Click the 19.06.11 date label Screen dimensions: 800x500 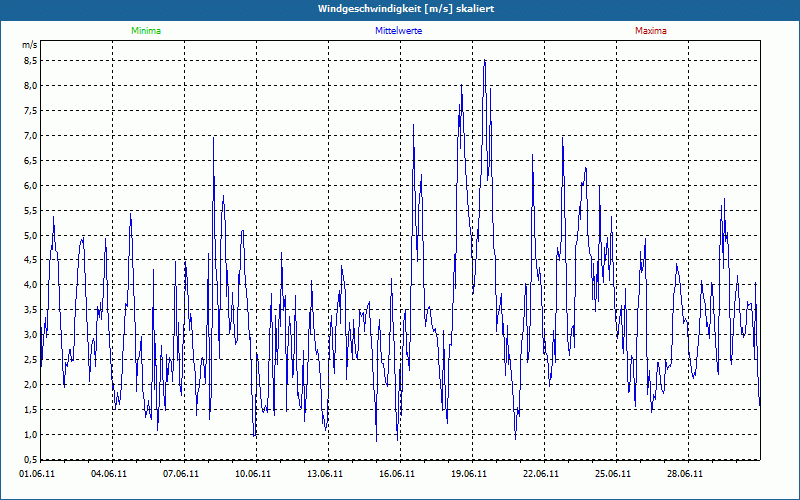468,474
